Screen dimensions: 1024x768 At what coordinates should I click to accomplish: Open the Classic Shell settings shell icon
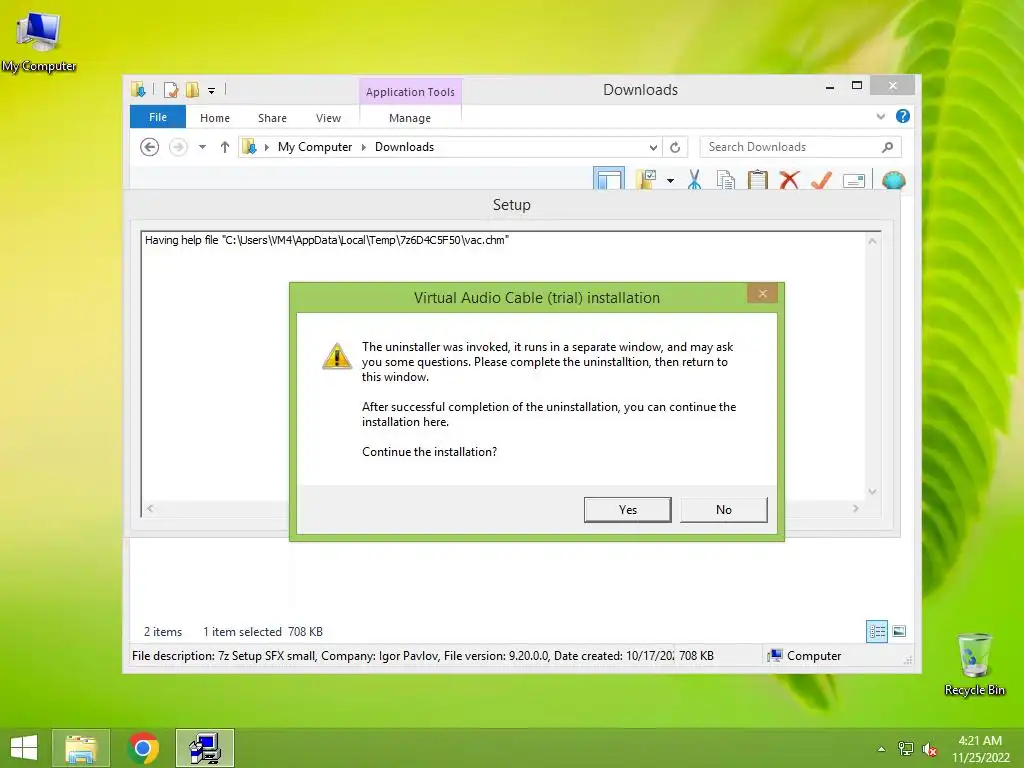click(x=893, y=180)
